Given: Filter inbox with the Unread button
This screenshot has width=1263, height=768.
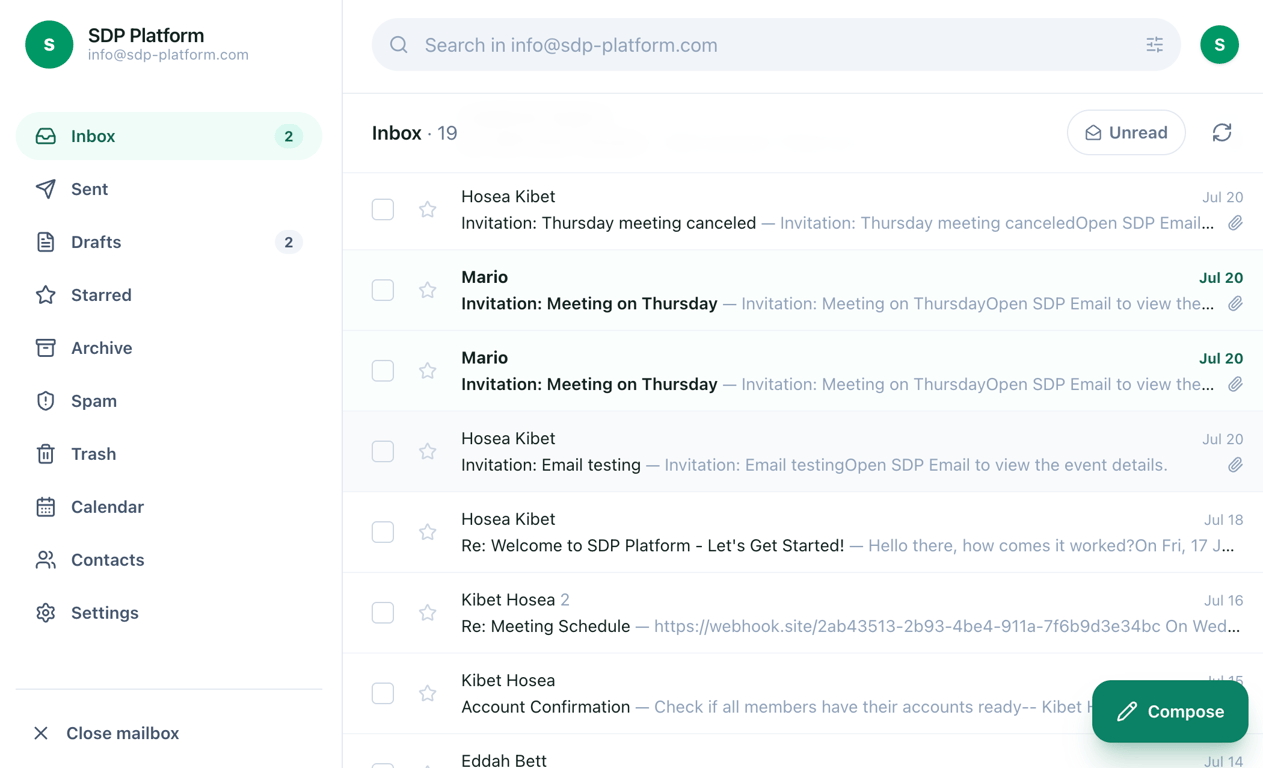Looking at the screenshot, I should pyautogui.click(x=1126, y=133).
